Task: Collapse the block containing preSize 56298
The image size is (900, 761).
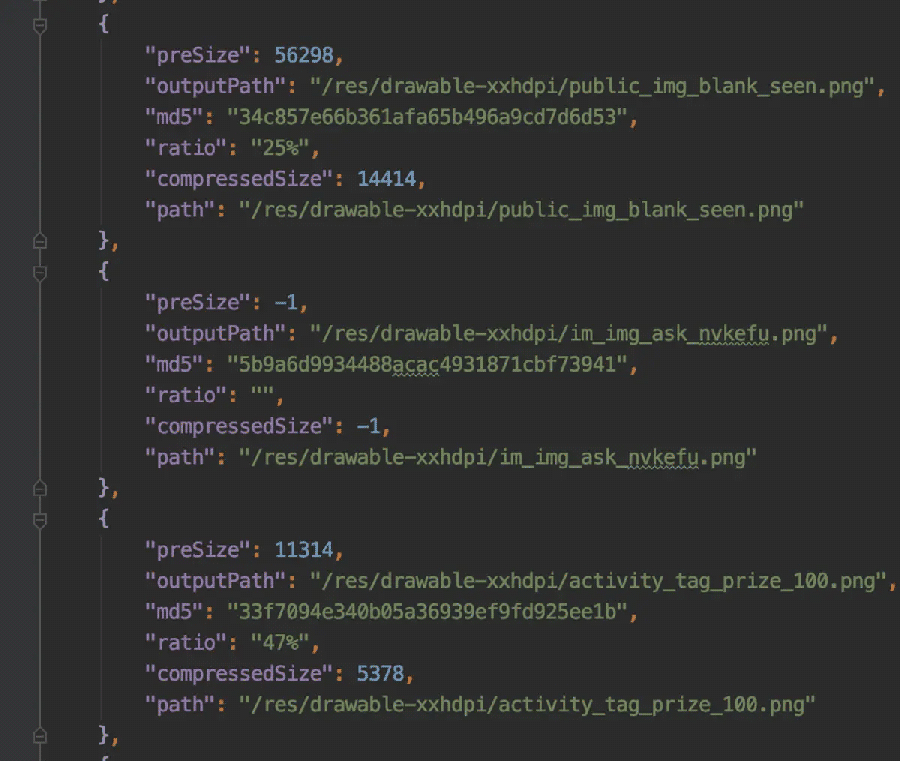Action: [40, 26]
